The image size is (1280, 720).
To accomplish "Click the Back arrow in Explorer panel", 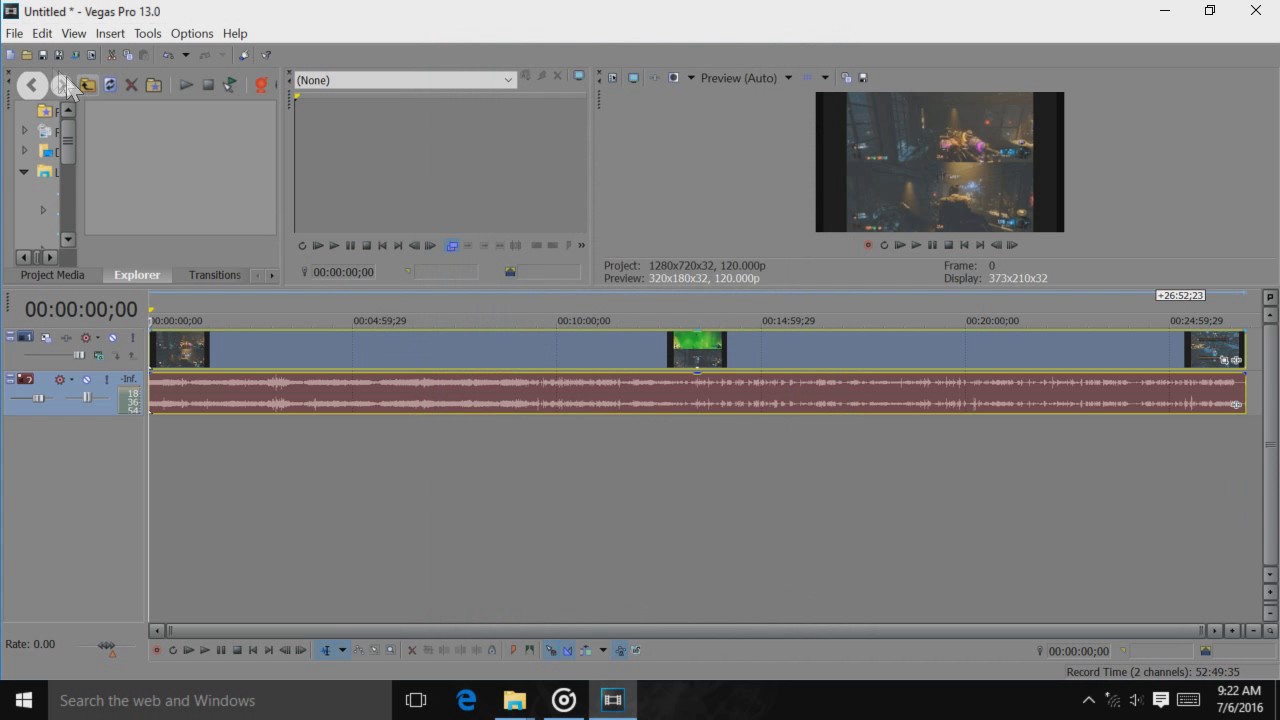I will click(x=32, y=85).
